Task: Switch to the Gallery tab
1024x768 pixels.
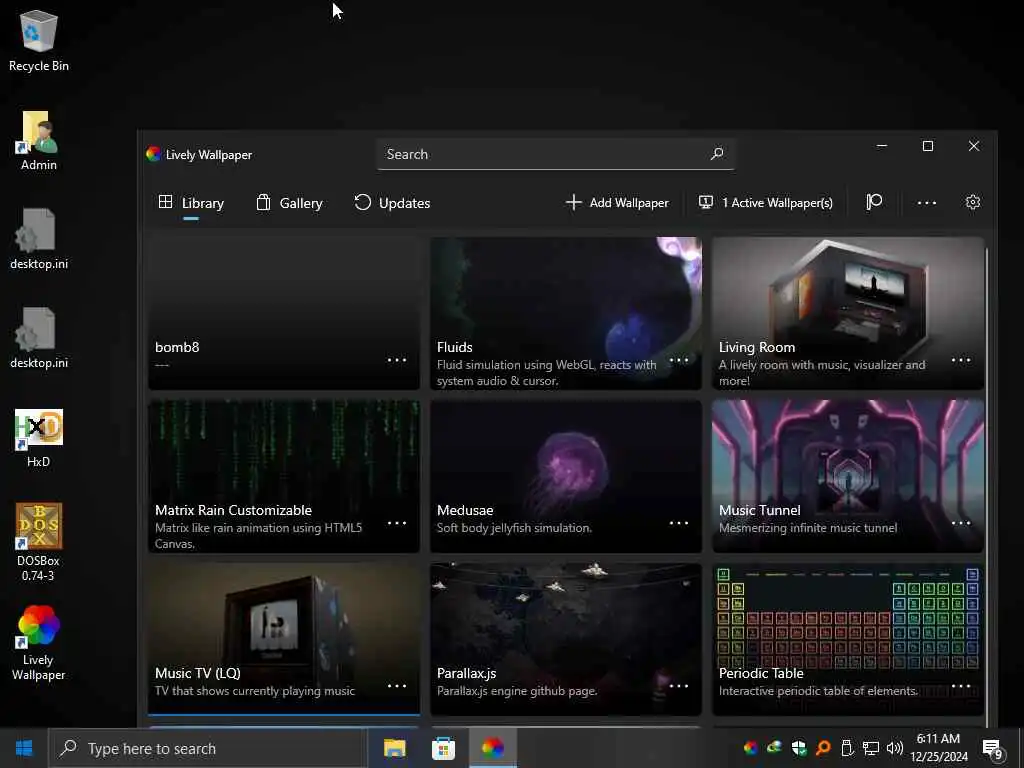Action: click(x=289, y=203)
